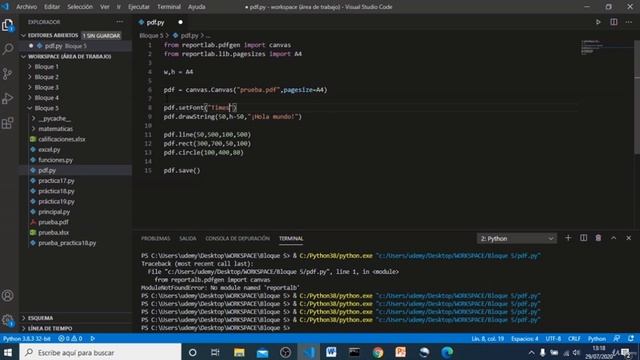Switch to the Consola de Depuración tab
The width and height of the screenshot is (640, 360).
pyautogui.click(x=238, y=238)
